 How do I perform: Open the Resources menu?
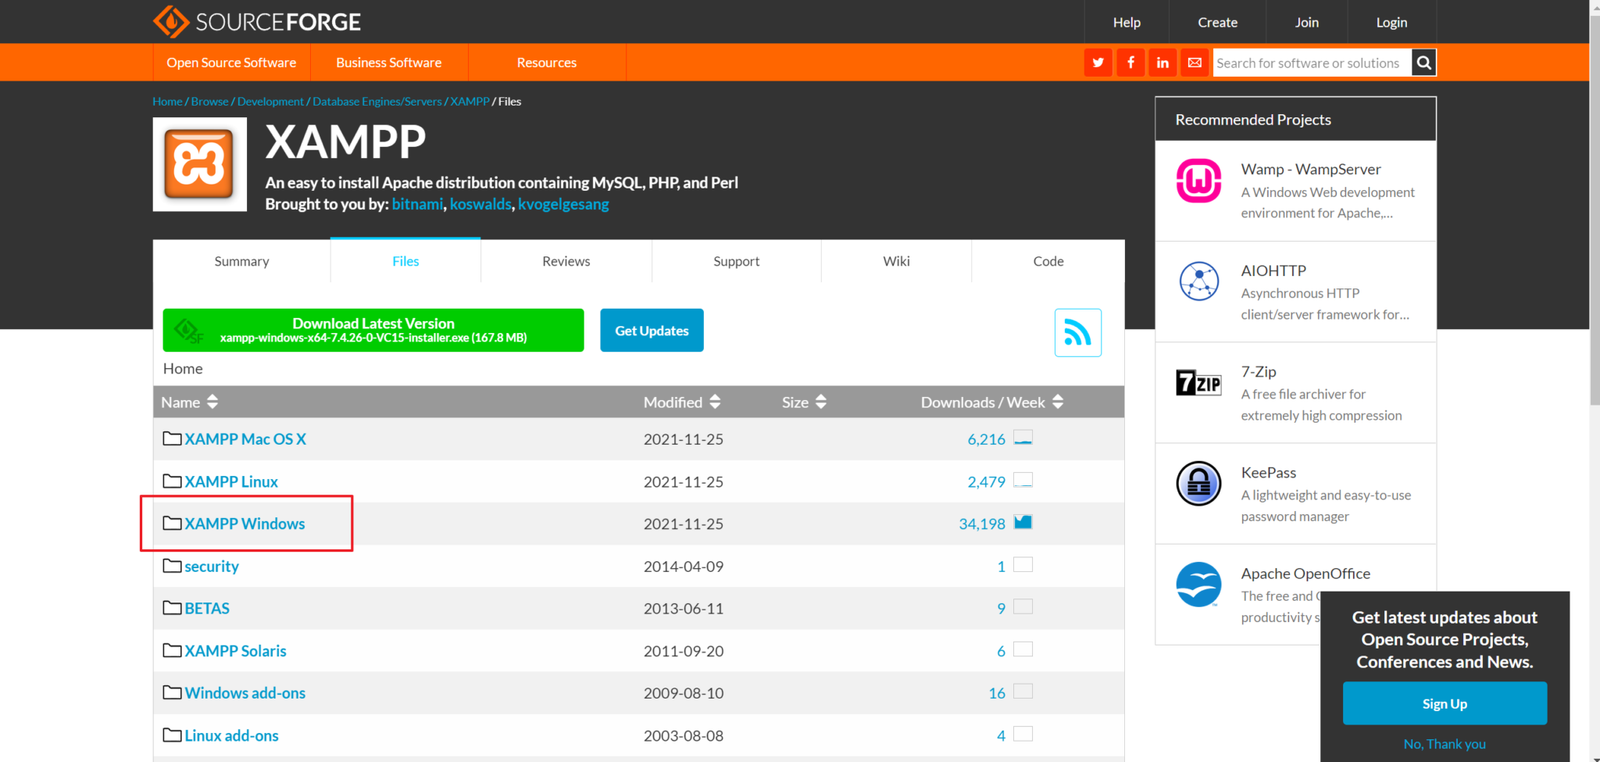[x=547, y=62]
